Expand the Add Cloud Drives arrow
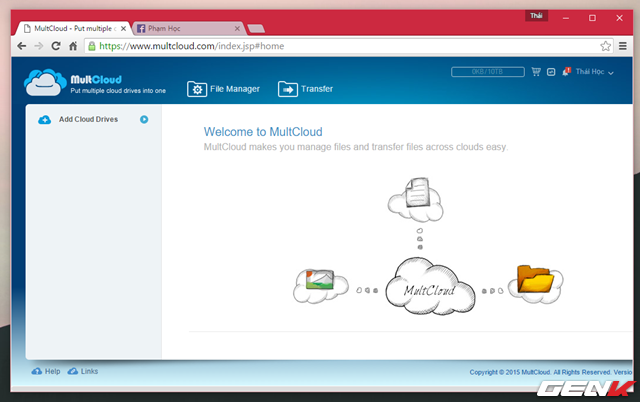The width and height of the screenshot is (640, 402). 144,119
